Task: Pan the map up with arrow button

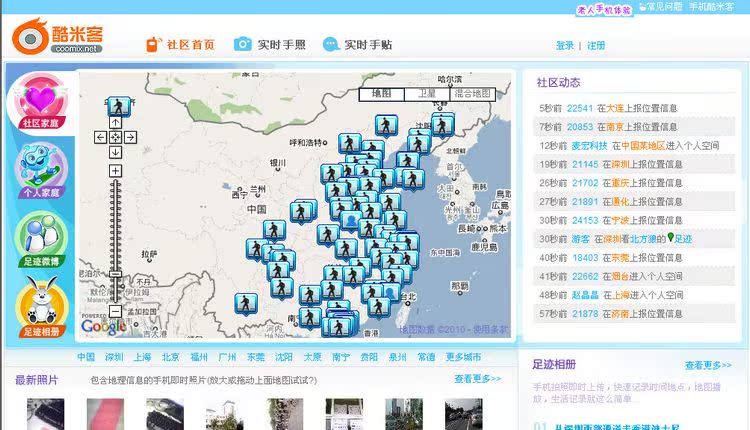Action: point(116,121)
